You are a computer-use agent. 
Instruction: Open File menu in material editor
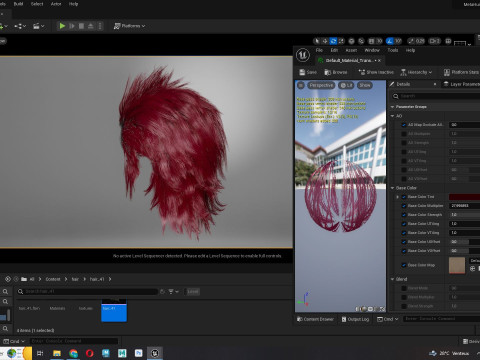pos(319,50)
